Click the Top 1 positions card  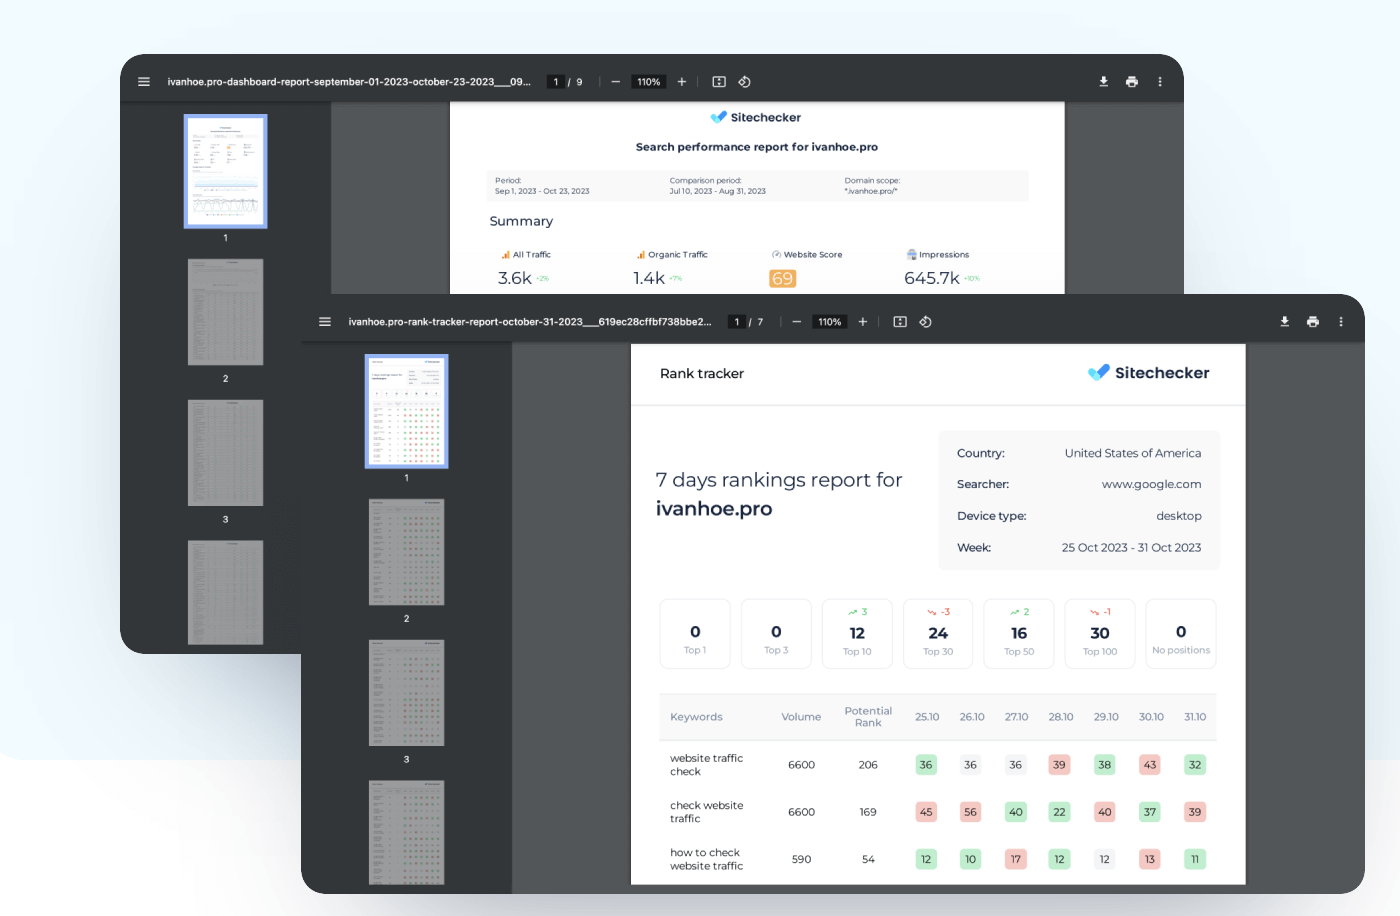click(695, 634)
